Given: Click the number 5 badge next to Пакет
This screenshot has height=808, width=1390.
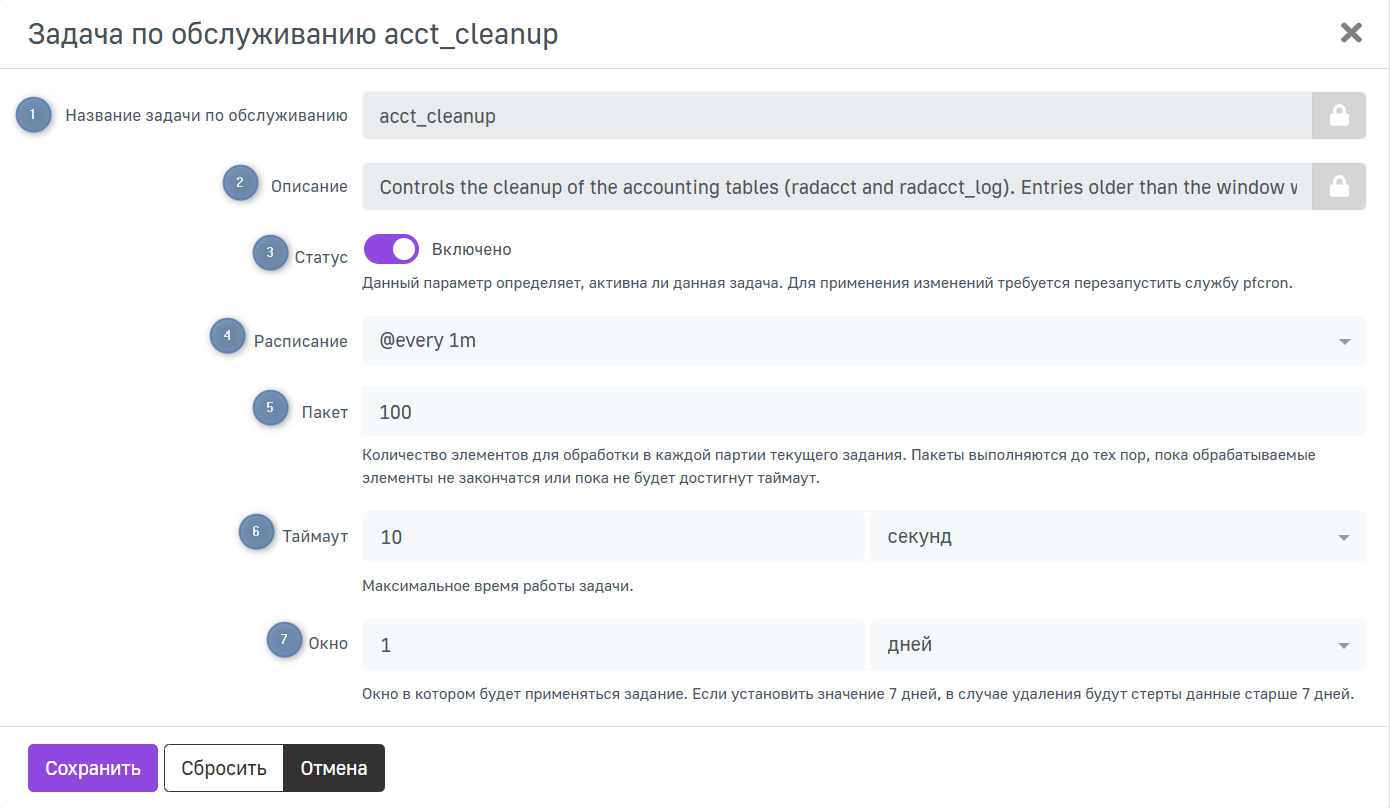Looking at the screenshot, I should 270,408.
